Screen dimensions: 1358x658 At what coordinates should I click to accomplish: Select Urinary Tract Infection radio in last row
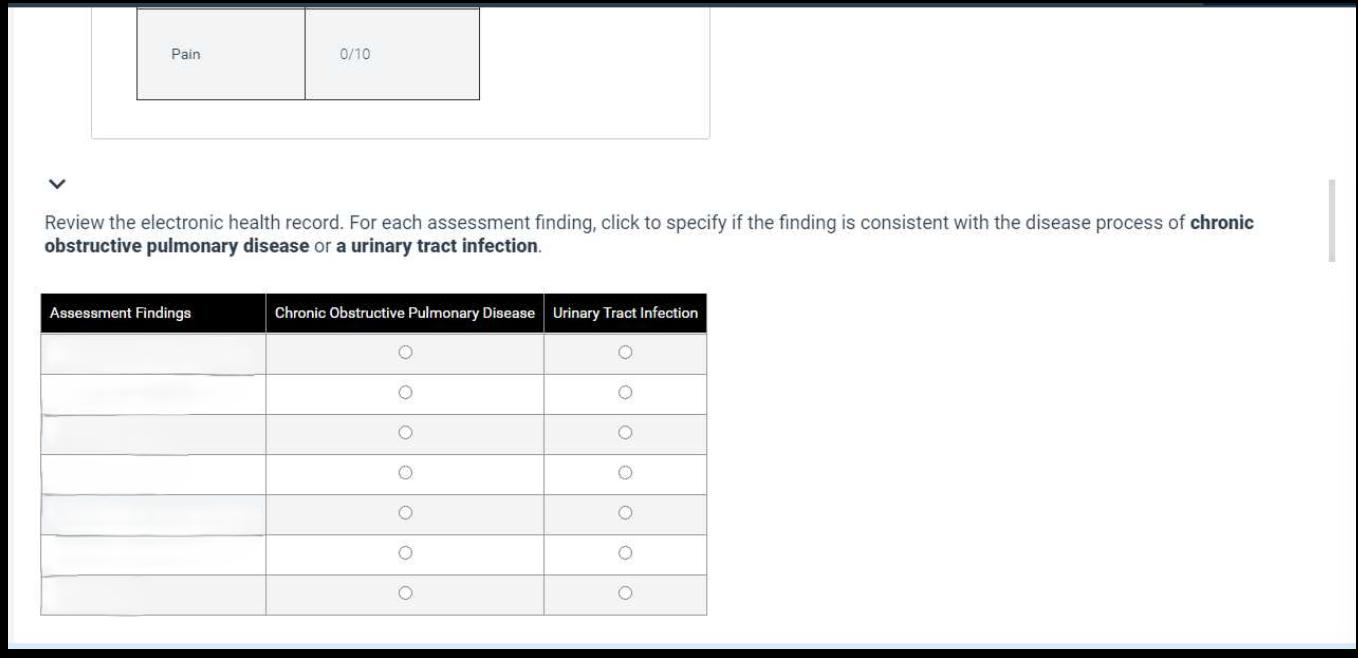tap(625, 593)
